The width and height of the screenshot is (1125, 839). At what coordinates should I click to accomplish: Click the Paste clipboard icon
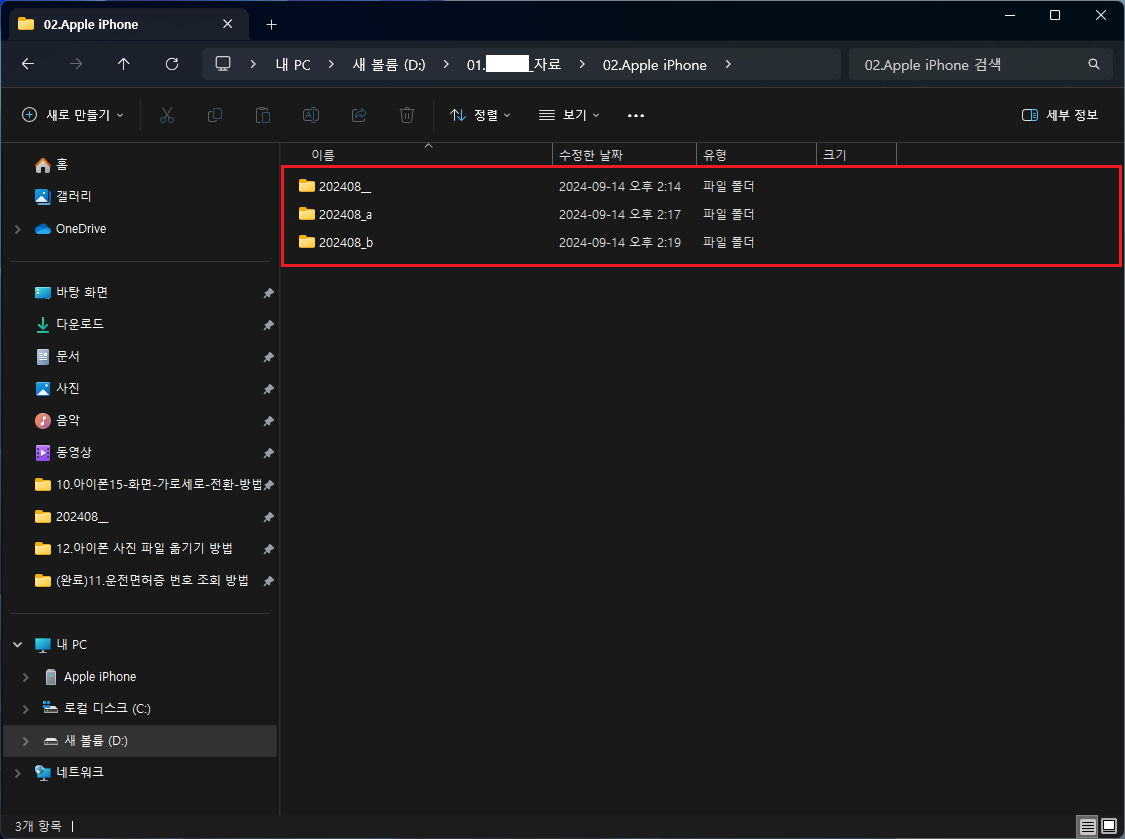coord(263,115)
